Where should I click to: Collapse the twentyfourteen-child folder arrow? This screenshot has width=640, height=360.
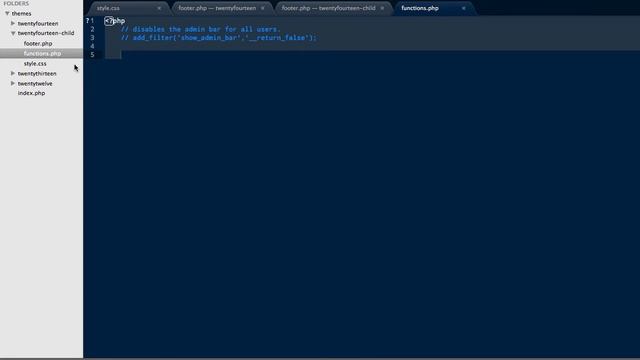tap(13, 33)
